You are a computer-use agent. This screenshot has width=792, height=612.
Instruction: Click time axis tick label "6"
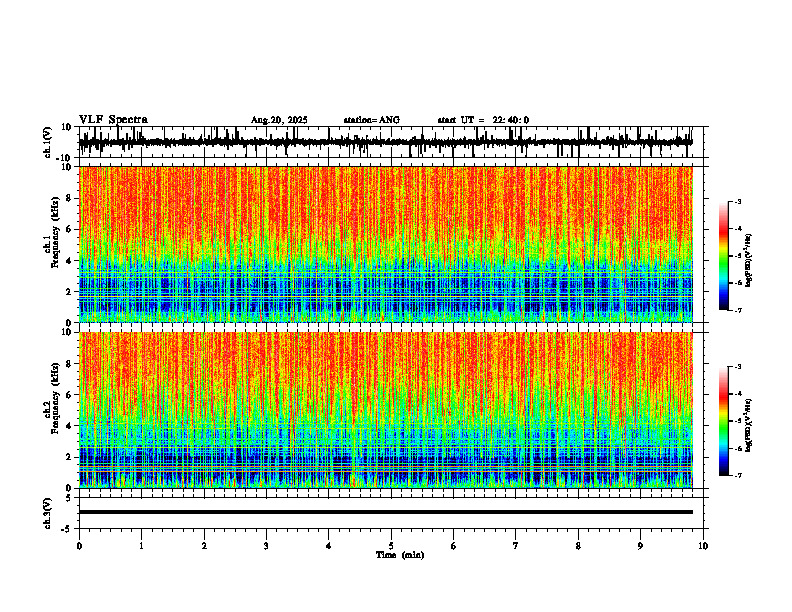point(454,546)
